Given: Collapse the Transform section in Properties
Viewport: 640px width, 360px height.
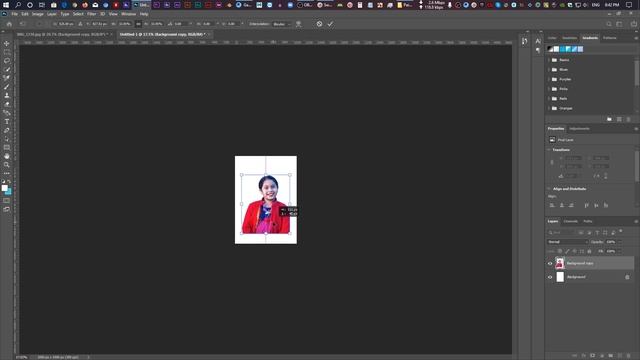Looking at the screenshot, I should tap(549, 150).
